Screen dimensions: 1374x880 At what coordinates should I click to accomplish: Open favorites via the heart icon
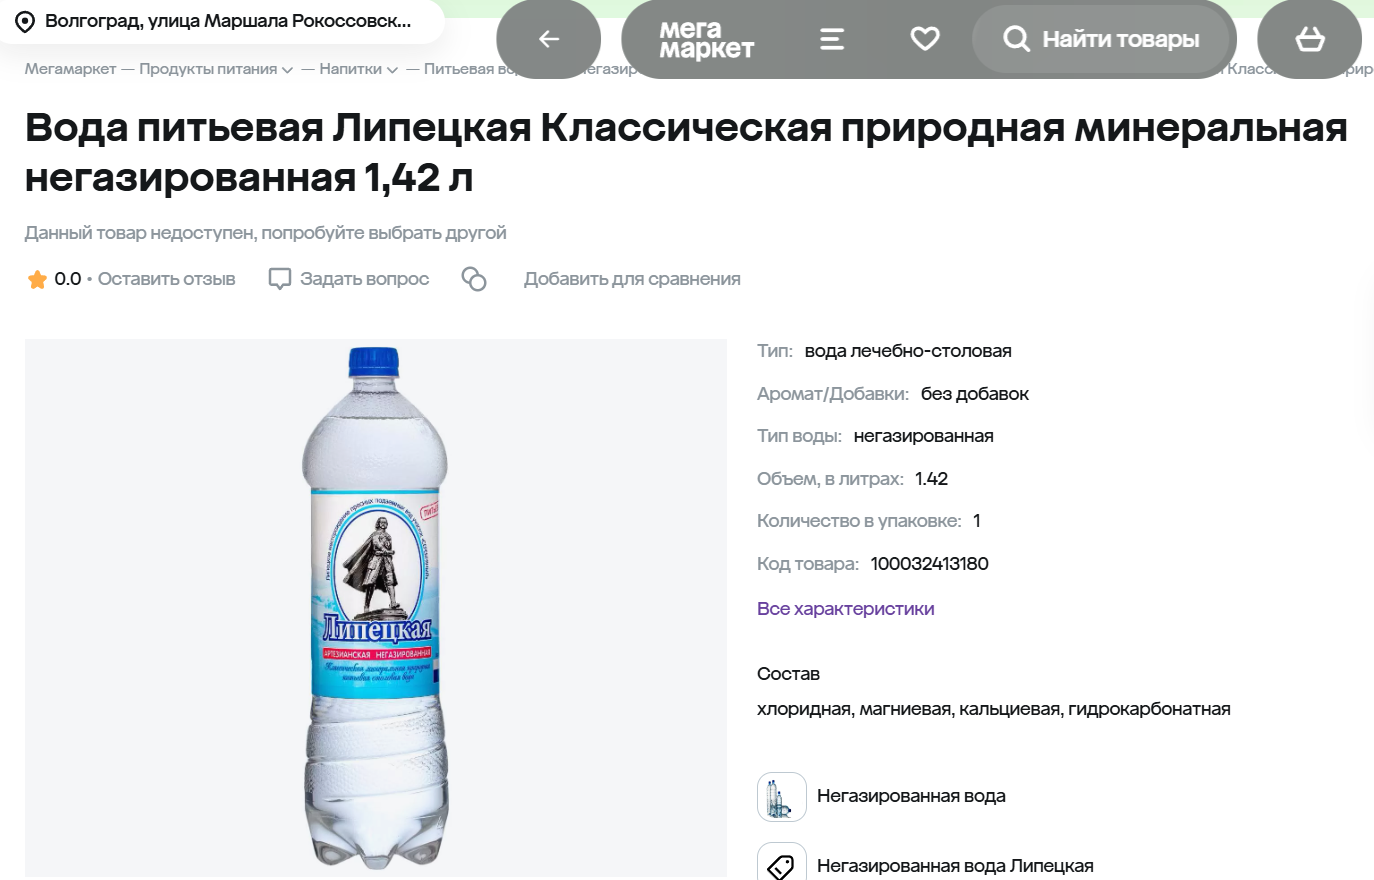925,39
